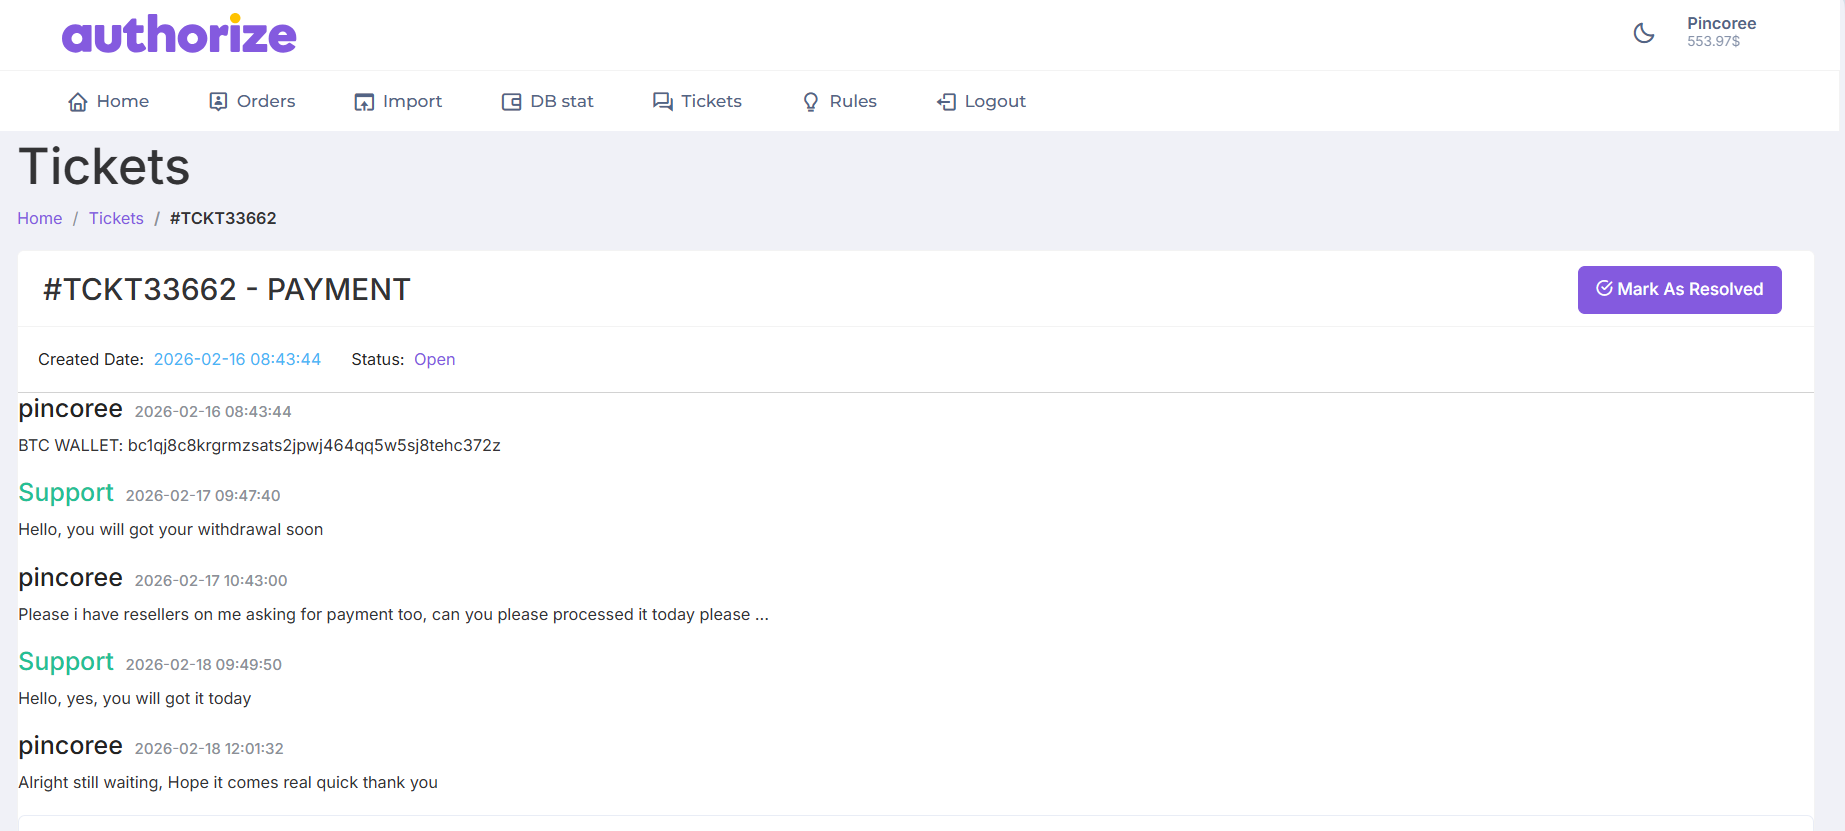Open DB stat via its wallet icon

click(x=511, y=102)
